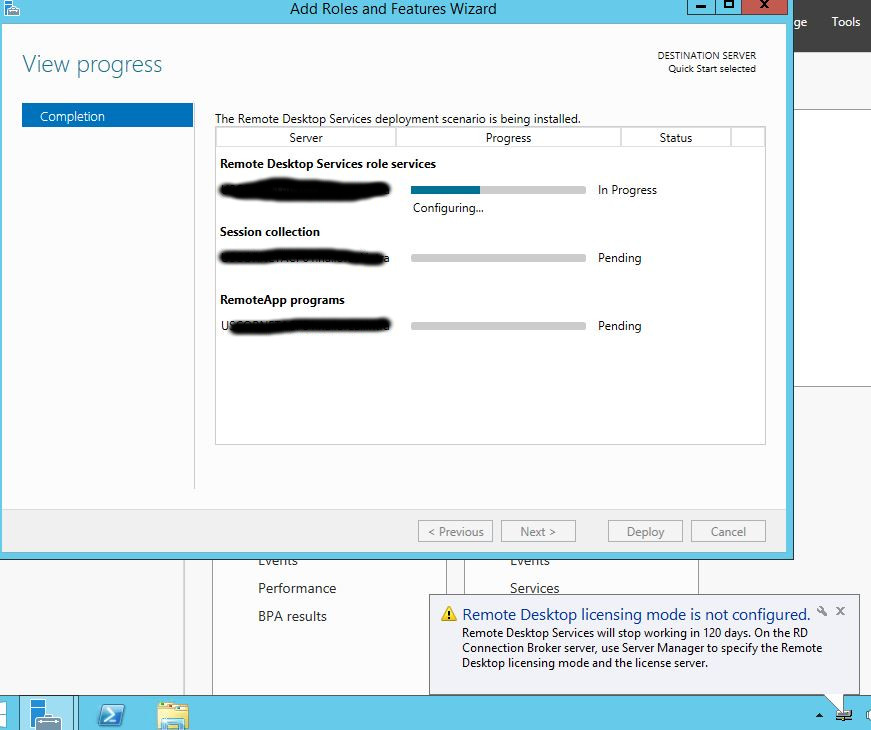The width and height of the screenshot is (871, 730).
Task: Open Services in Server Manager tile
Action: (534, 588)
